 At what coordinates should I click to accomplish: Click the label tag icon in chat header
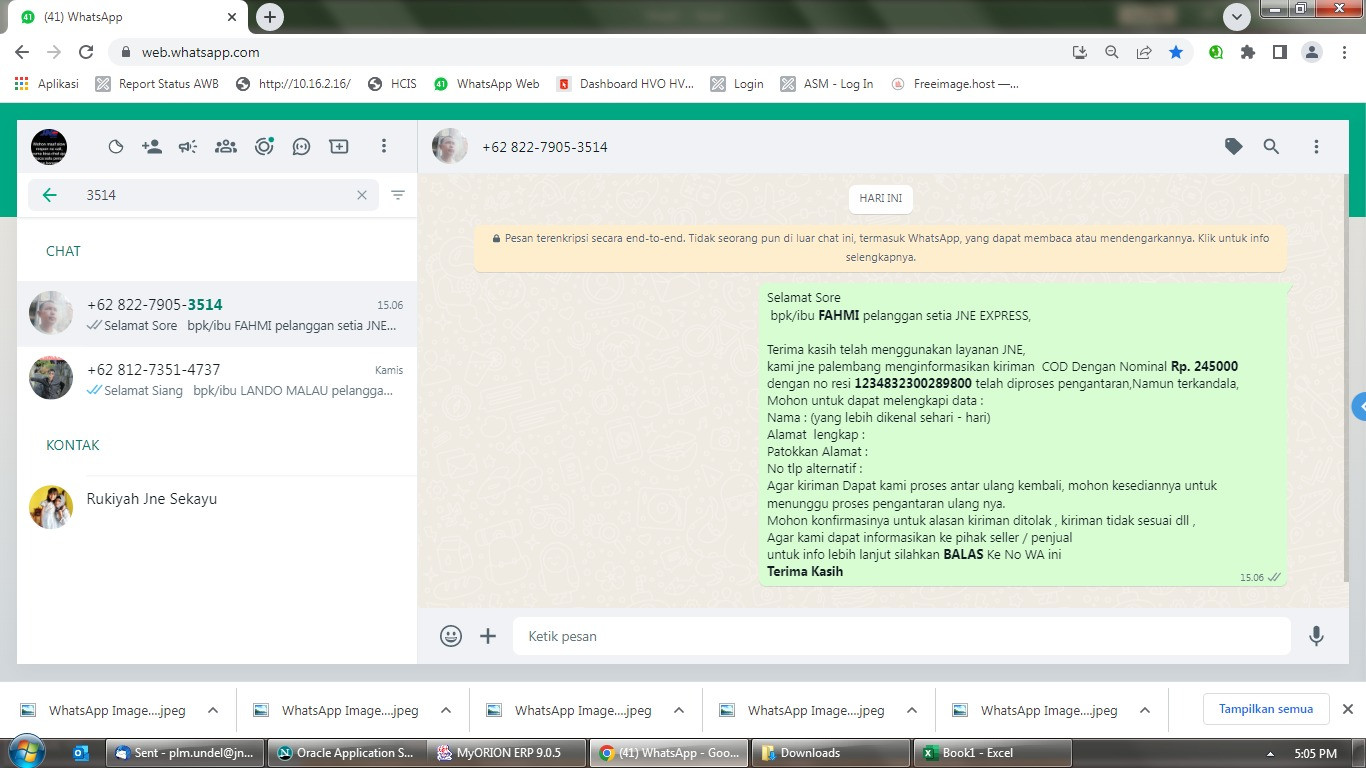click(1234, 147)
